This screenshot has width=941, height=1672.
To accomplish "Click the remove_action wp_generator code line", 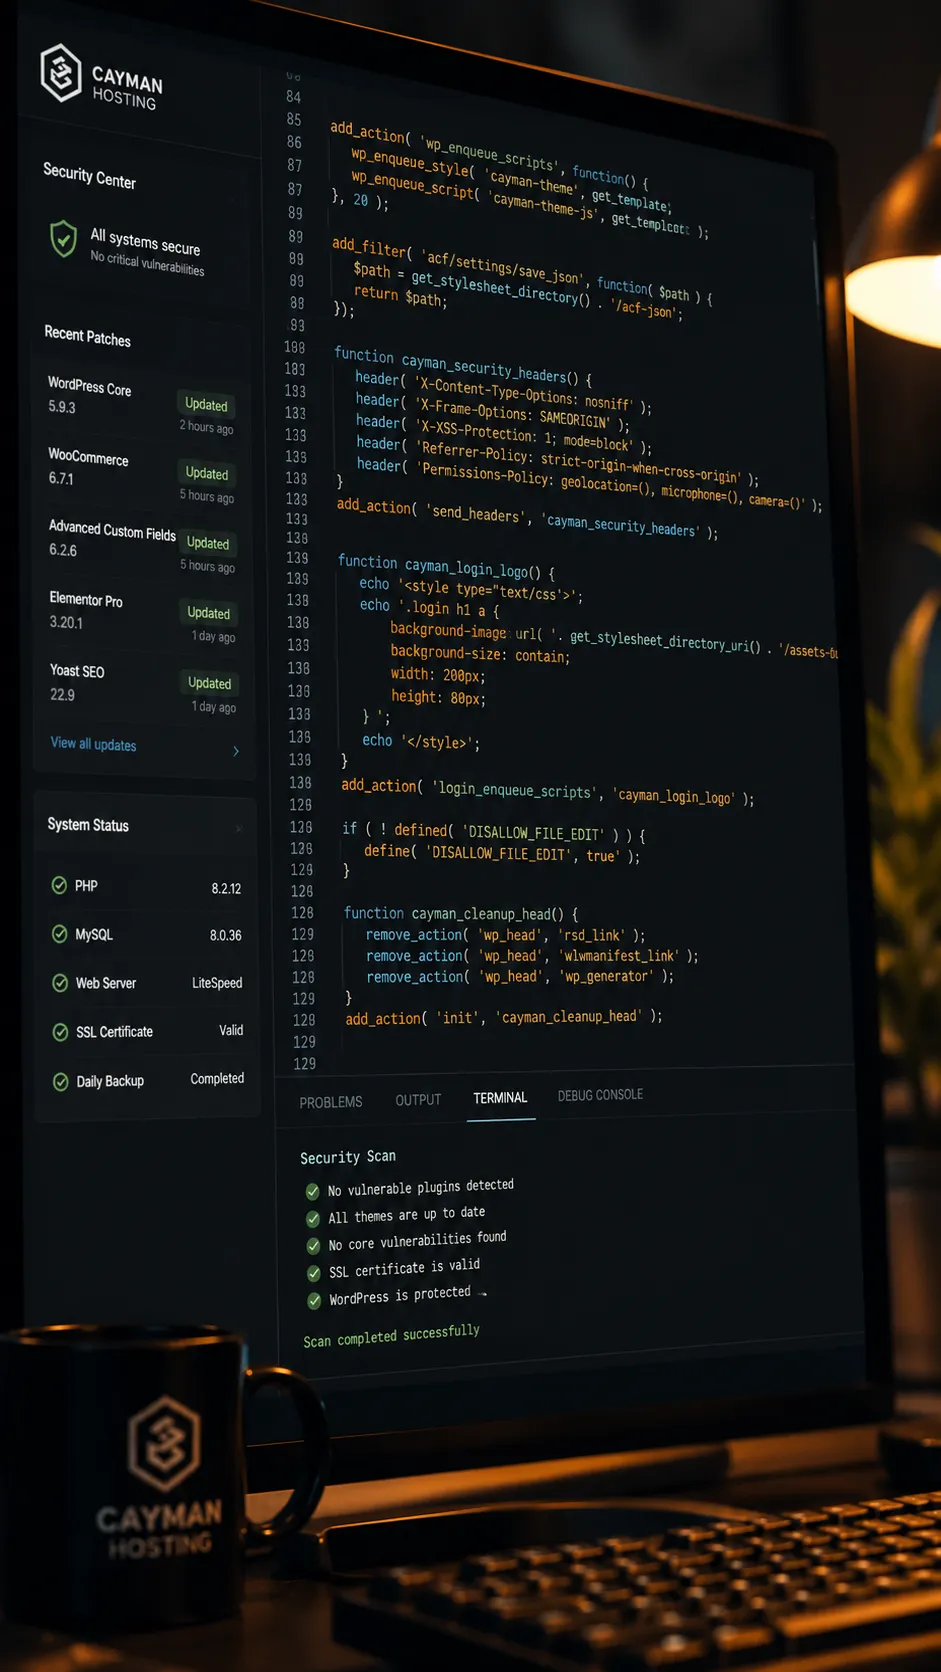I will (520, 977).
